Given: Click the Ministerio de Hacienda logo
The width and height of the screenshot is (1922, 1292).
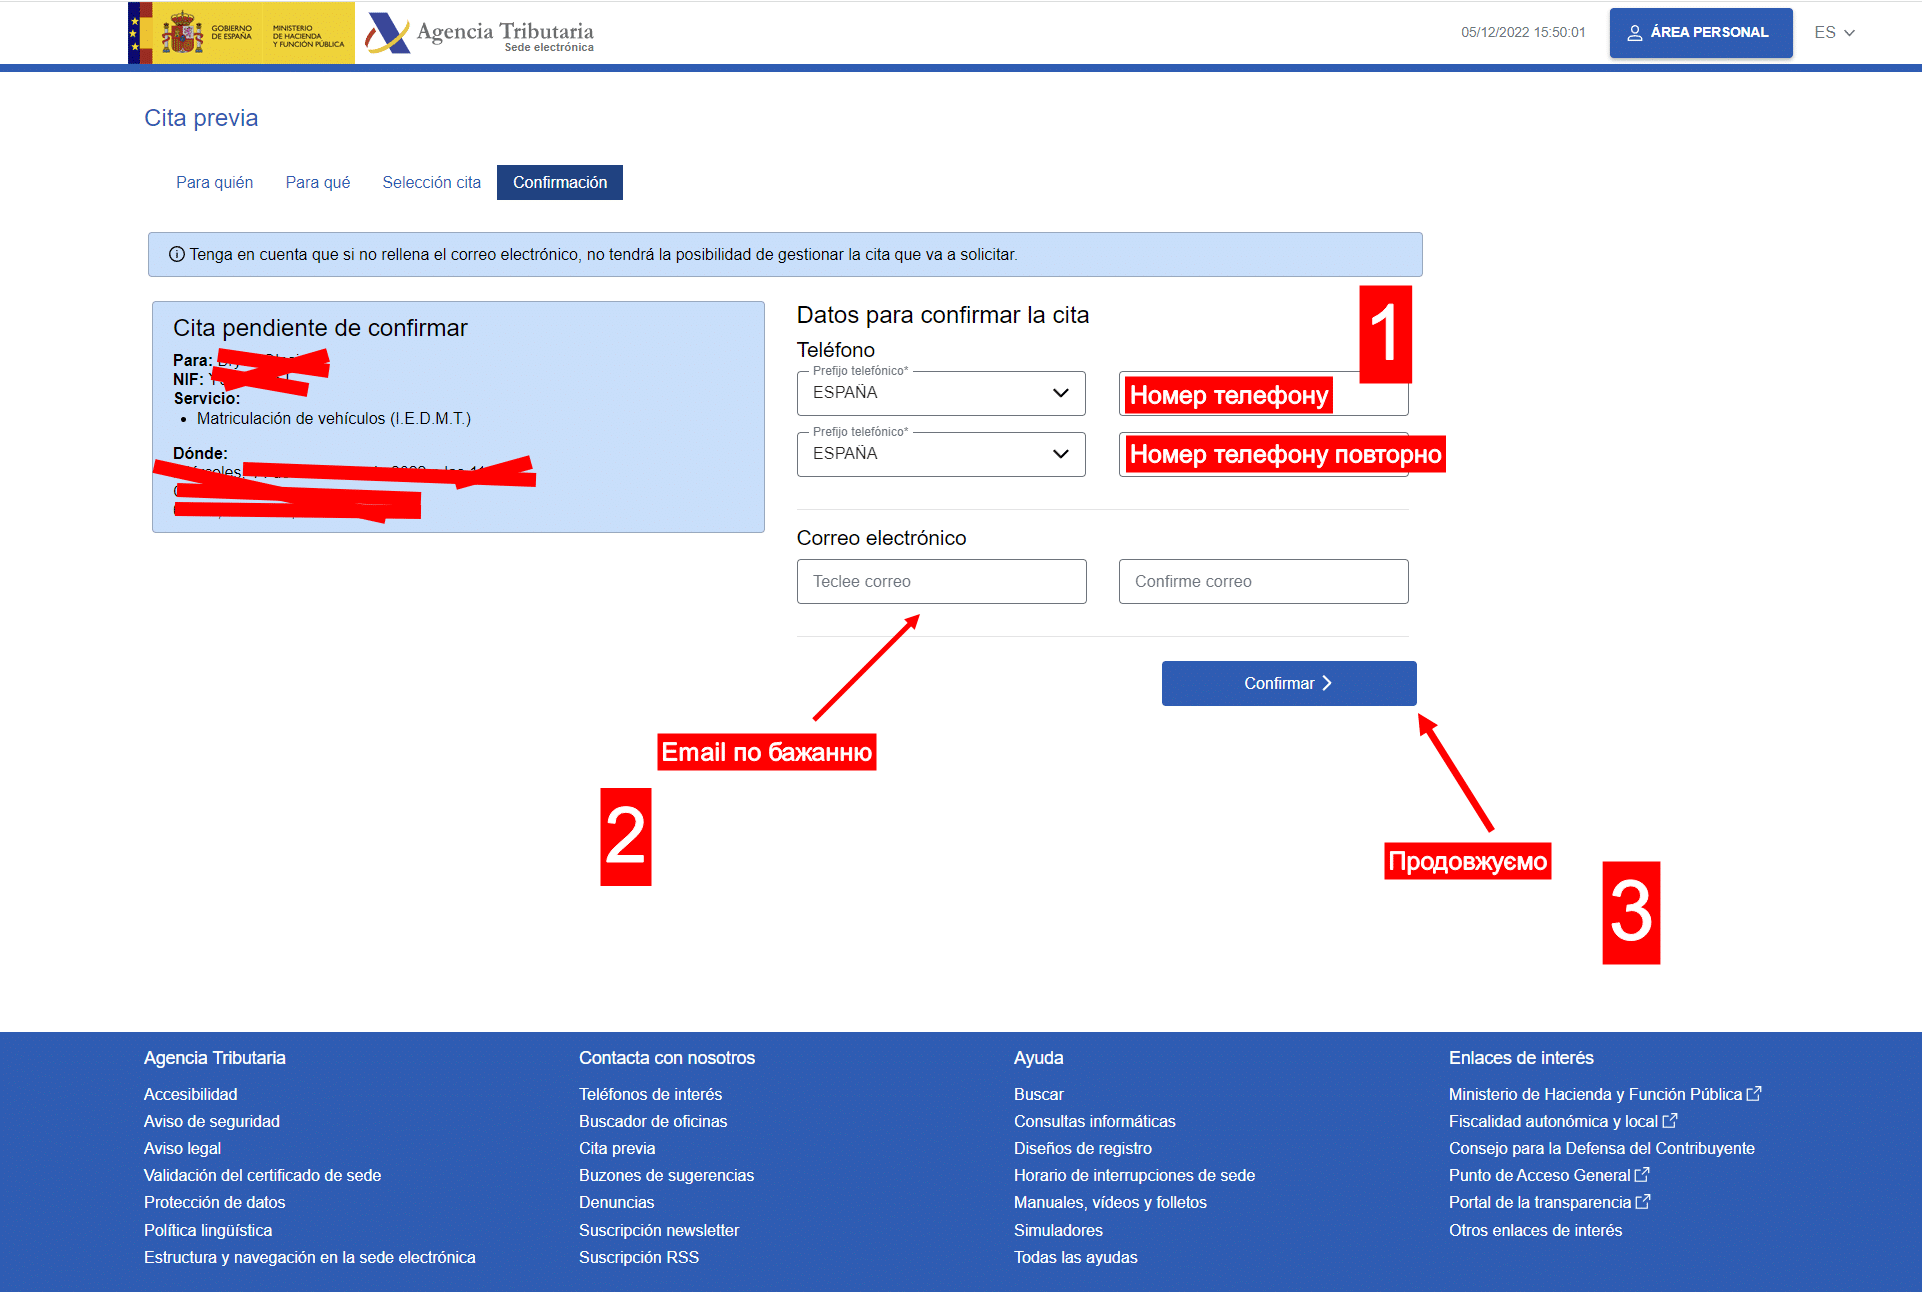Looking at the screenshot, I should click(x=307, y=34).
